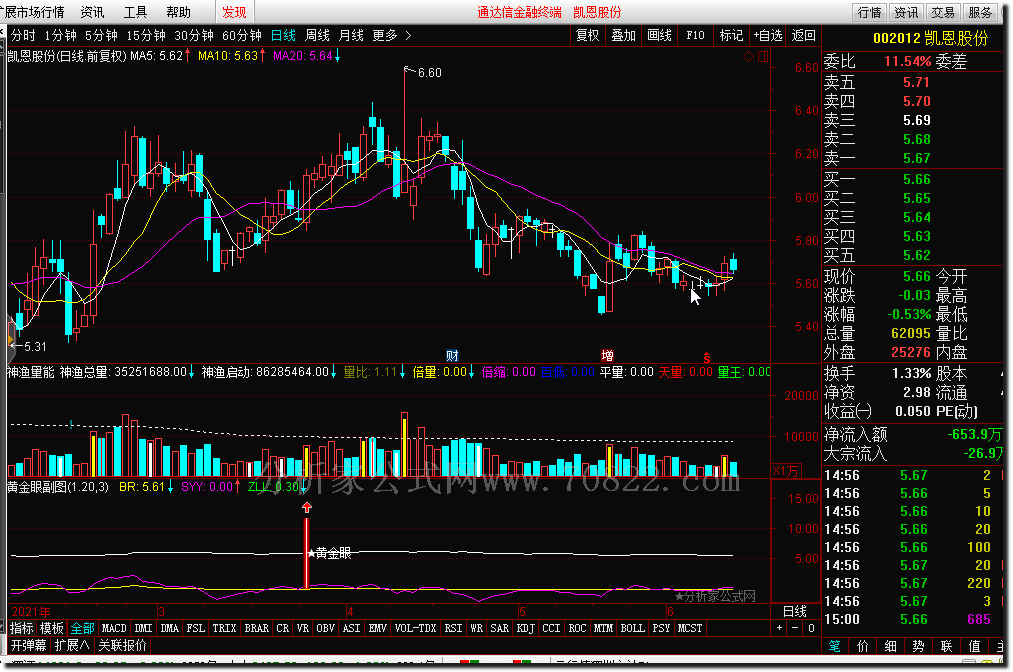
Task: Open the 交易 trading button
Action: click(943, 12)
